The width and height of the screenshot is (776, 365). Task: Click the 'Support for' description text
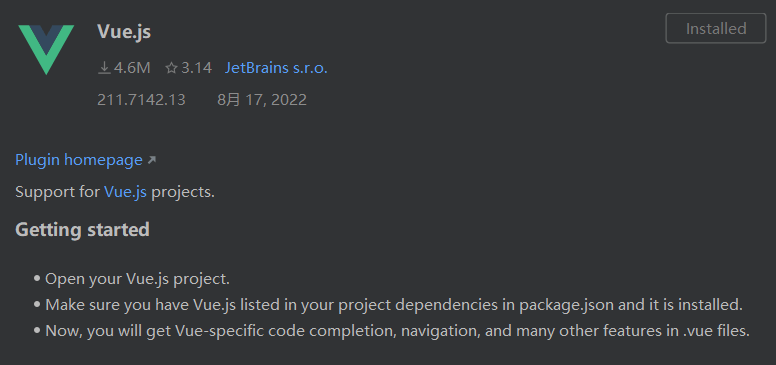(57, 192)
